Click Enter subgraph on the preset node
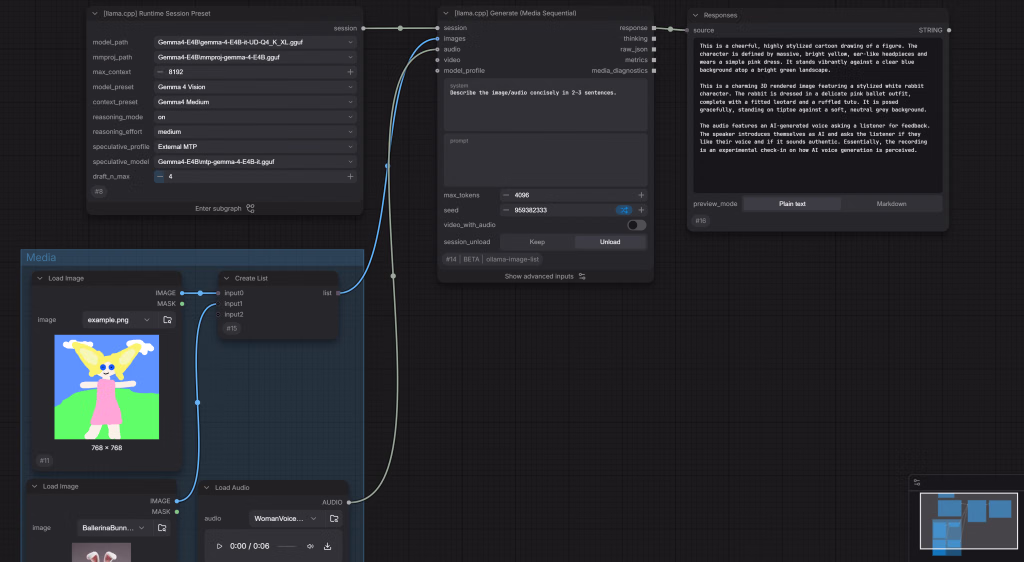The width and height of the screenshot is (1024, 562). coord(218,209)
